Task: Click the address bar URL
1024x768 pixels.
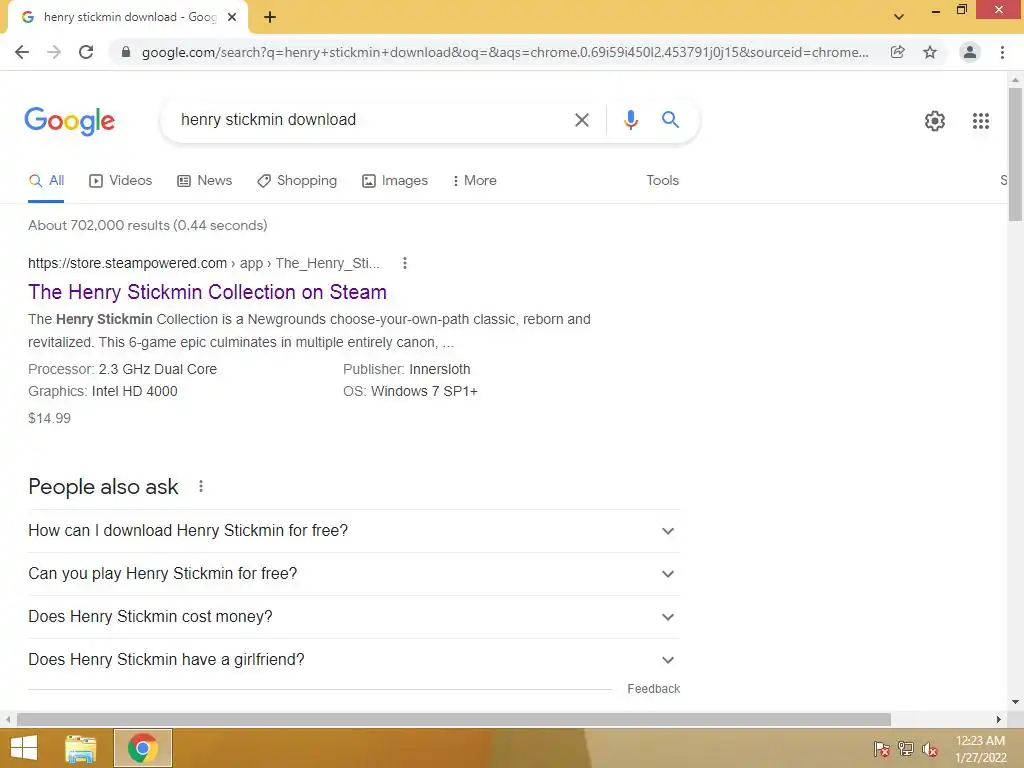Action: (x=505, y=52)
